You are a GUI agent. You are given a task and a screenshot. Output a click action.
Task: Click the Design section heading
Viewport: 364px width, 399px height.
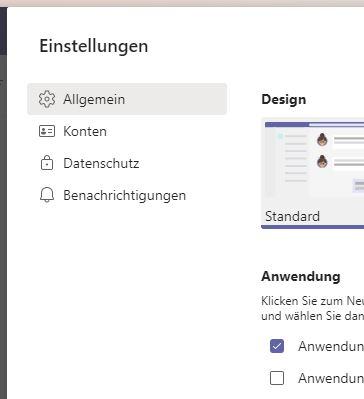(284, 100)
